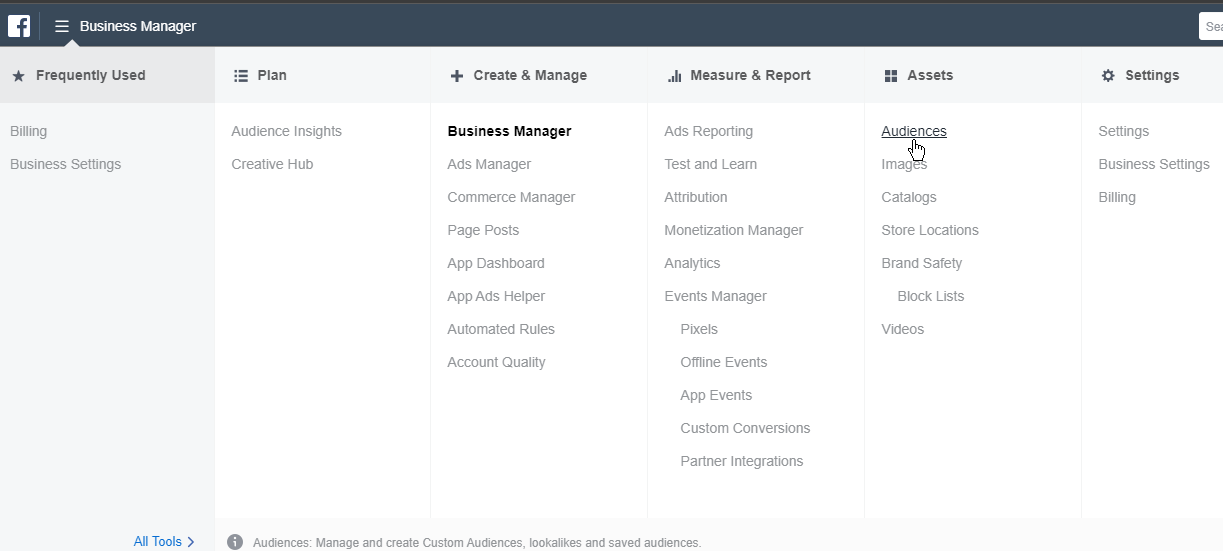The width and height of the screenshot is (1223, 551).
Task: Click the Plan list icon
Action: point(240,75)
